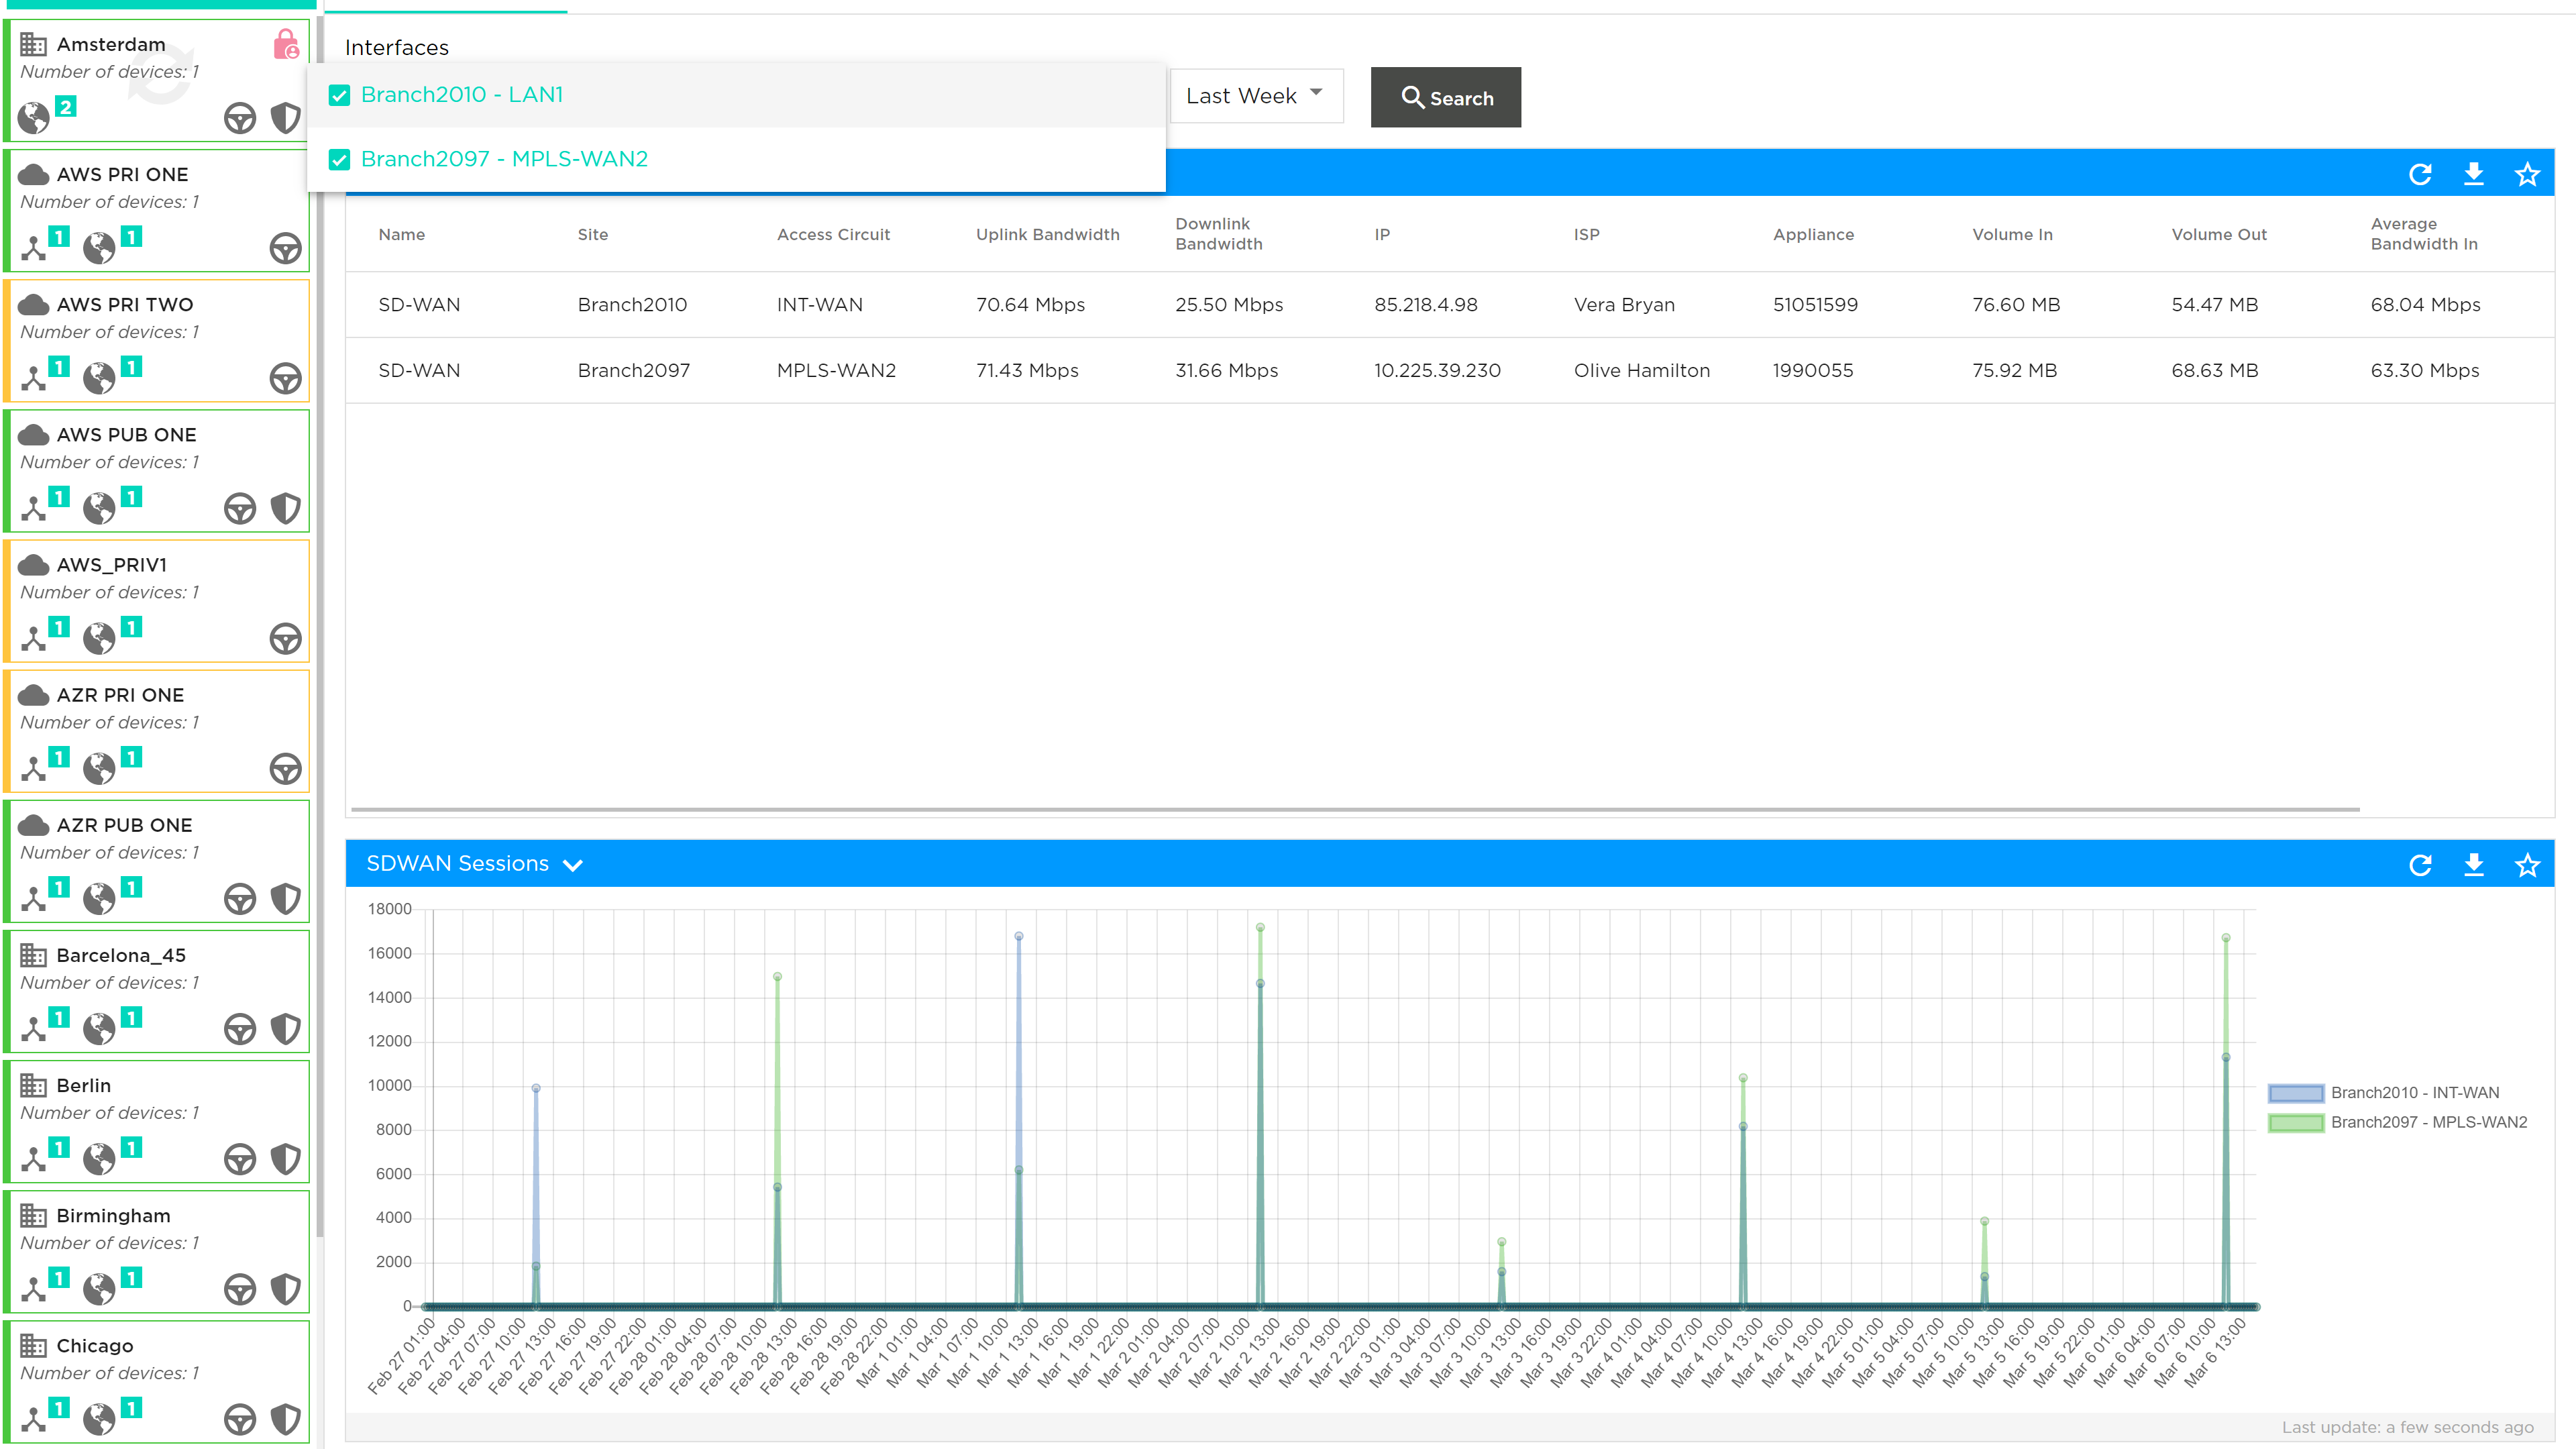Click Branch2010 site cell in table
Image resolution: width=2576 pixels, height=1449 pixels.
pyautogui.click(x=632, y=304)
